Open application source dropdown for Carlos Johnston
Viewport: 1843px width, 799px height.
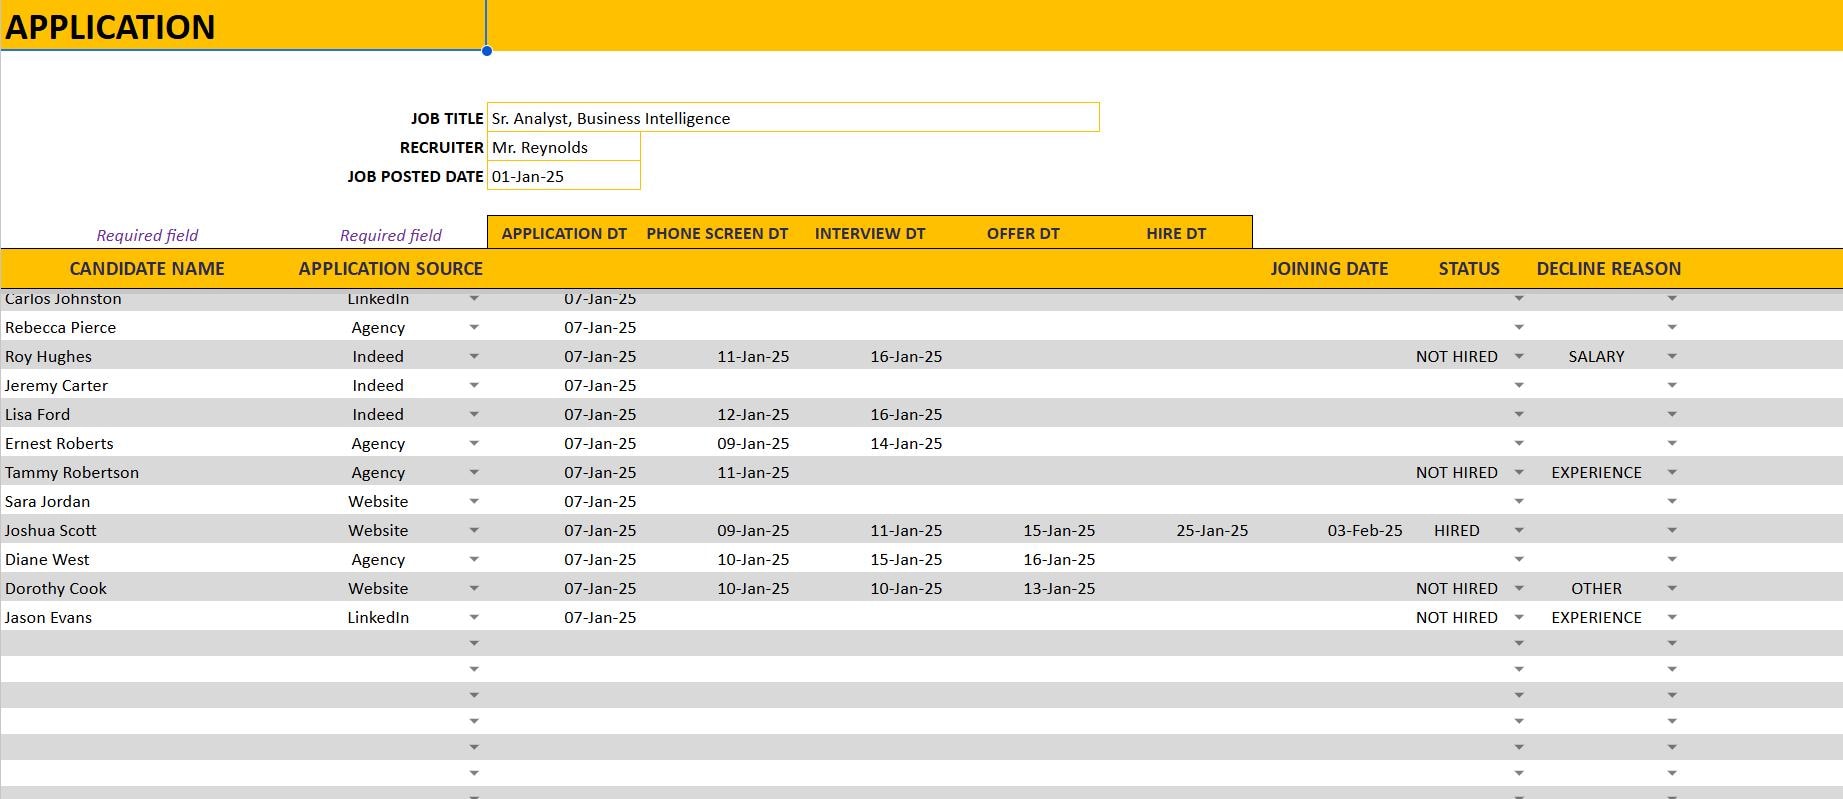click(x=474, y=299)
